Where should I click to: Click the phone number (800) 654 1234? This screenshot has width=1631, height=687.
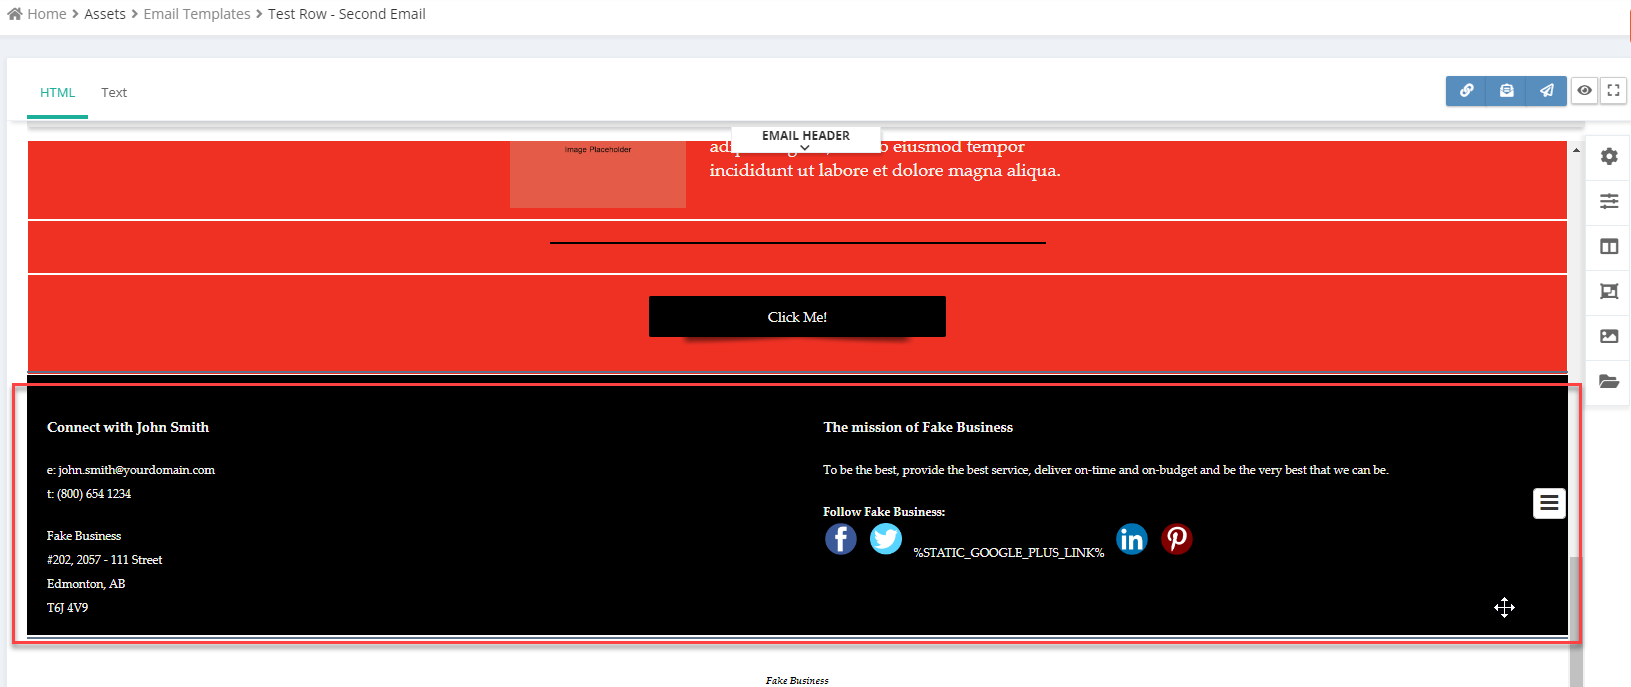pyautogui.click(x=94, y=494)
